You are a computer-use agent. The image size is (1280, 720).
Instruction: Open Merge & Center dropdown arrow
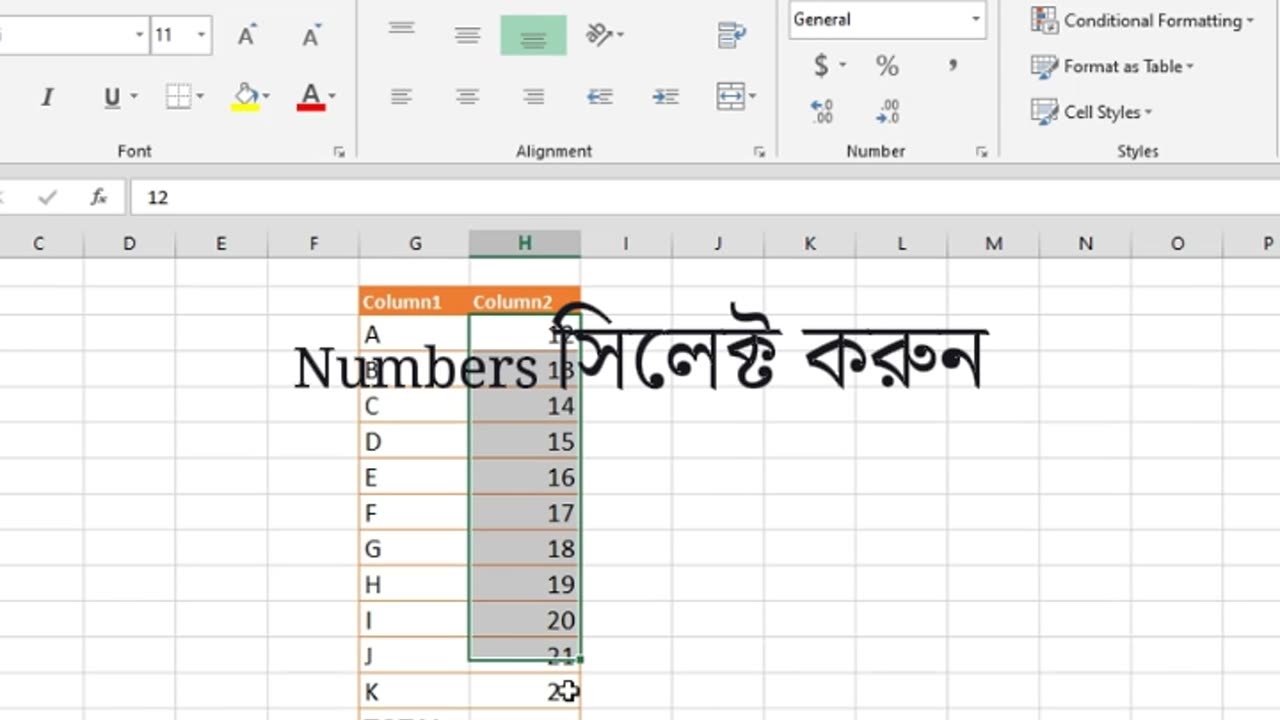tap(752, 97)
